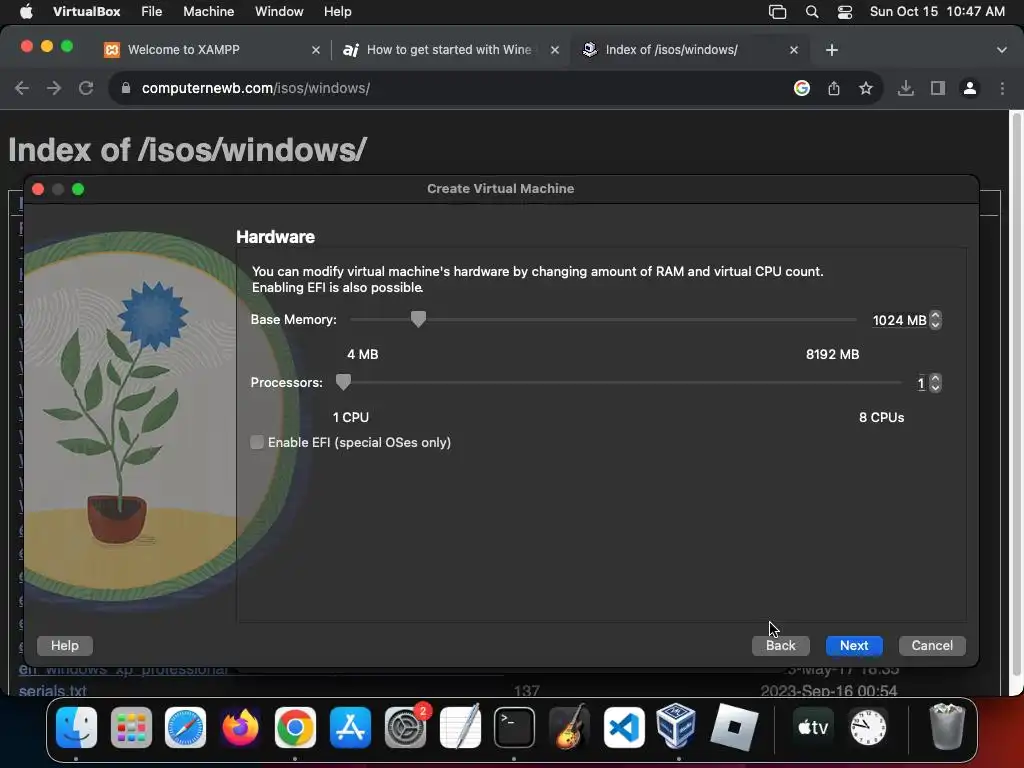Open the Trash in the dock
Viewport: 1024px width, 768px height.
coord(947,727)
